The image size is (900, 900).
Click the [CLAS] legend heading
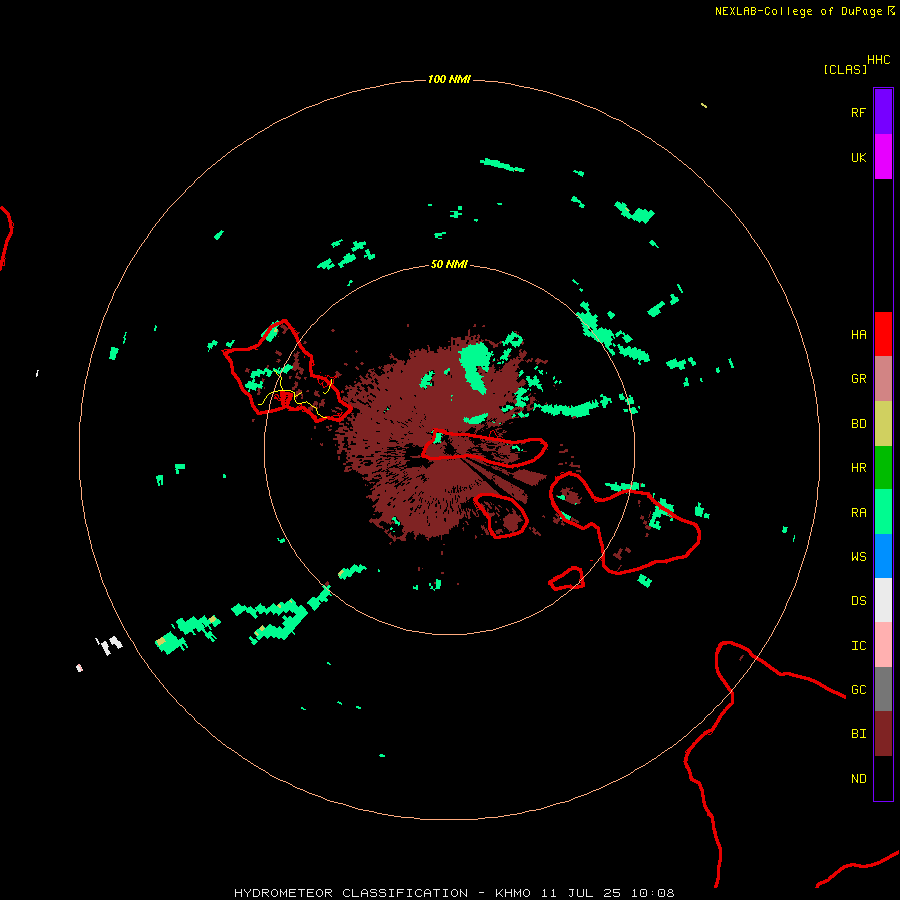point(844,70)
